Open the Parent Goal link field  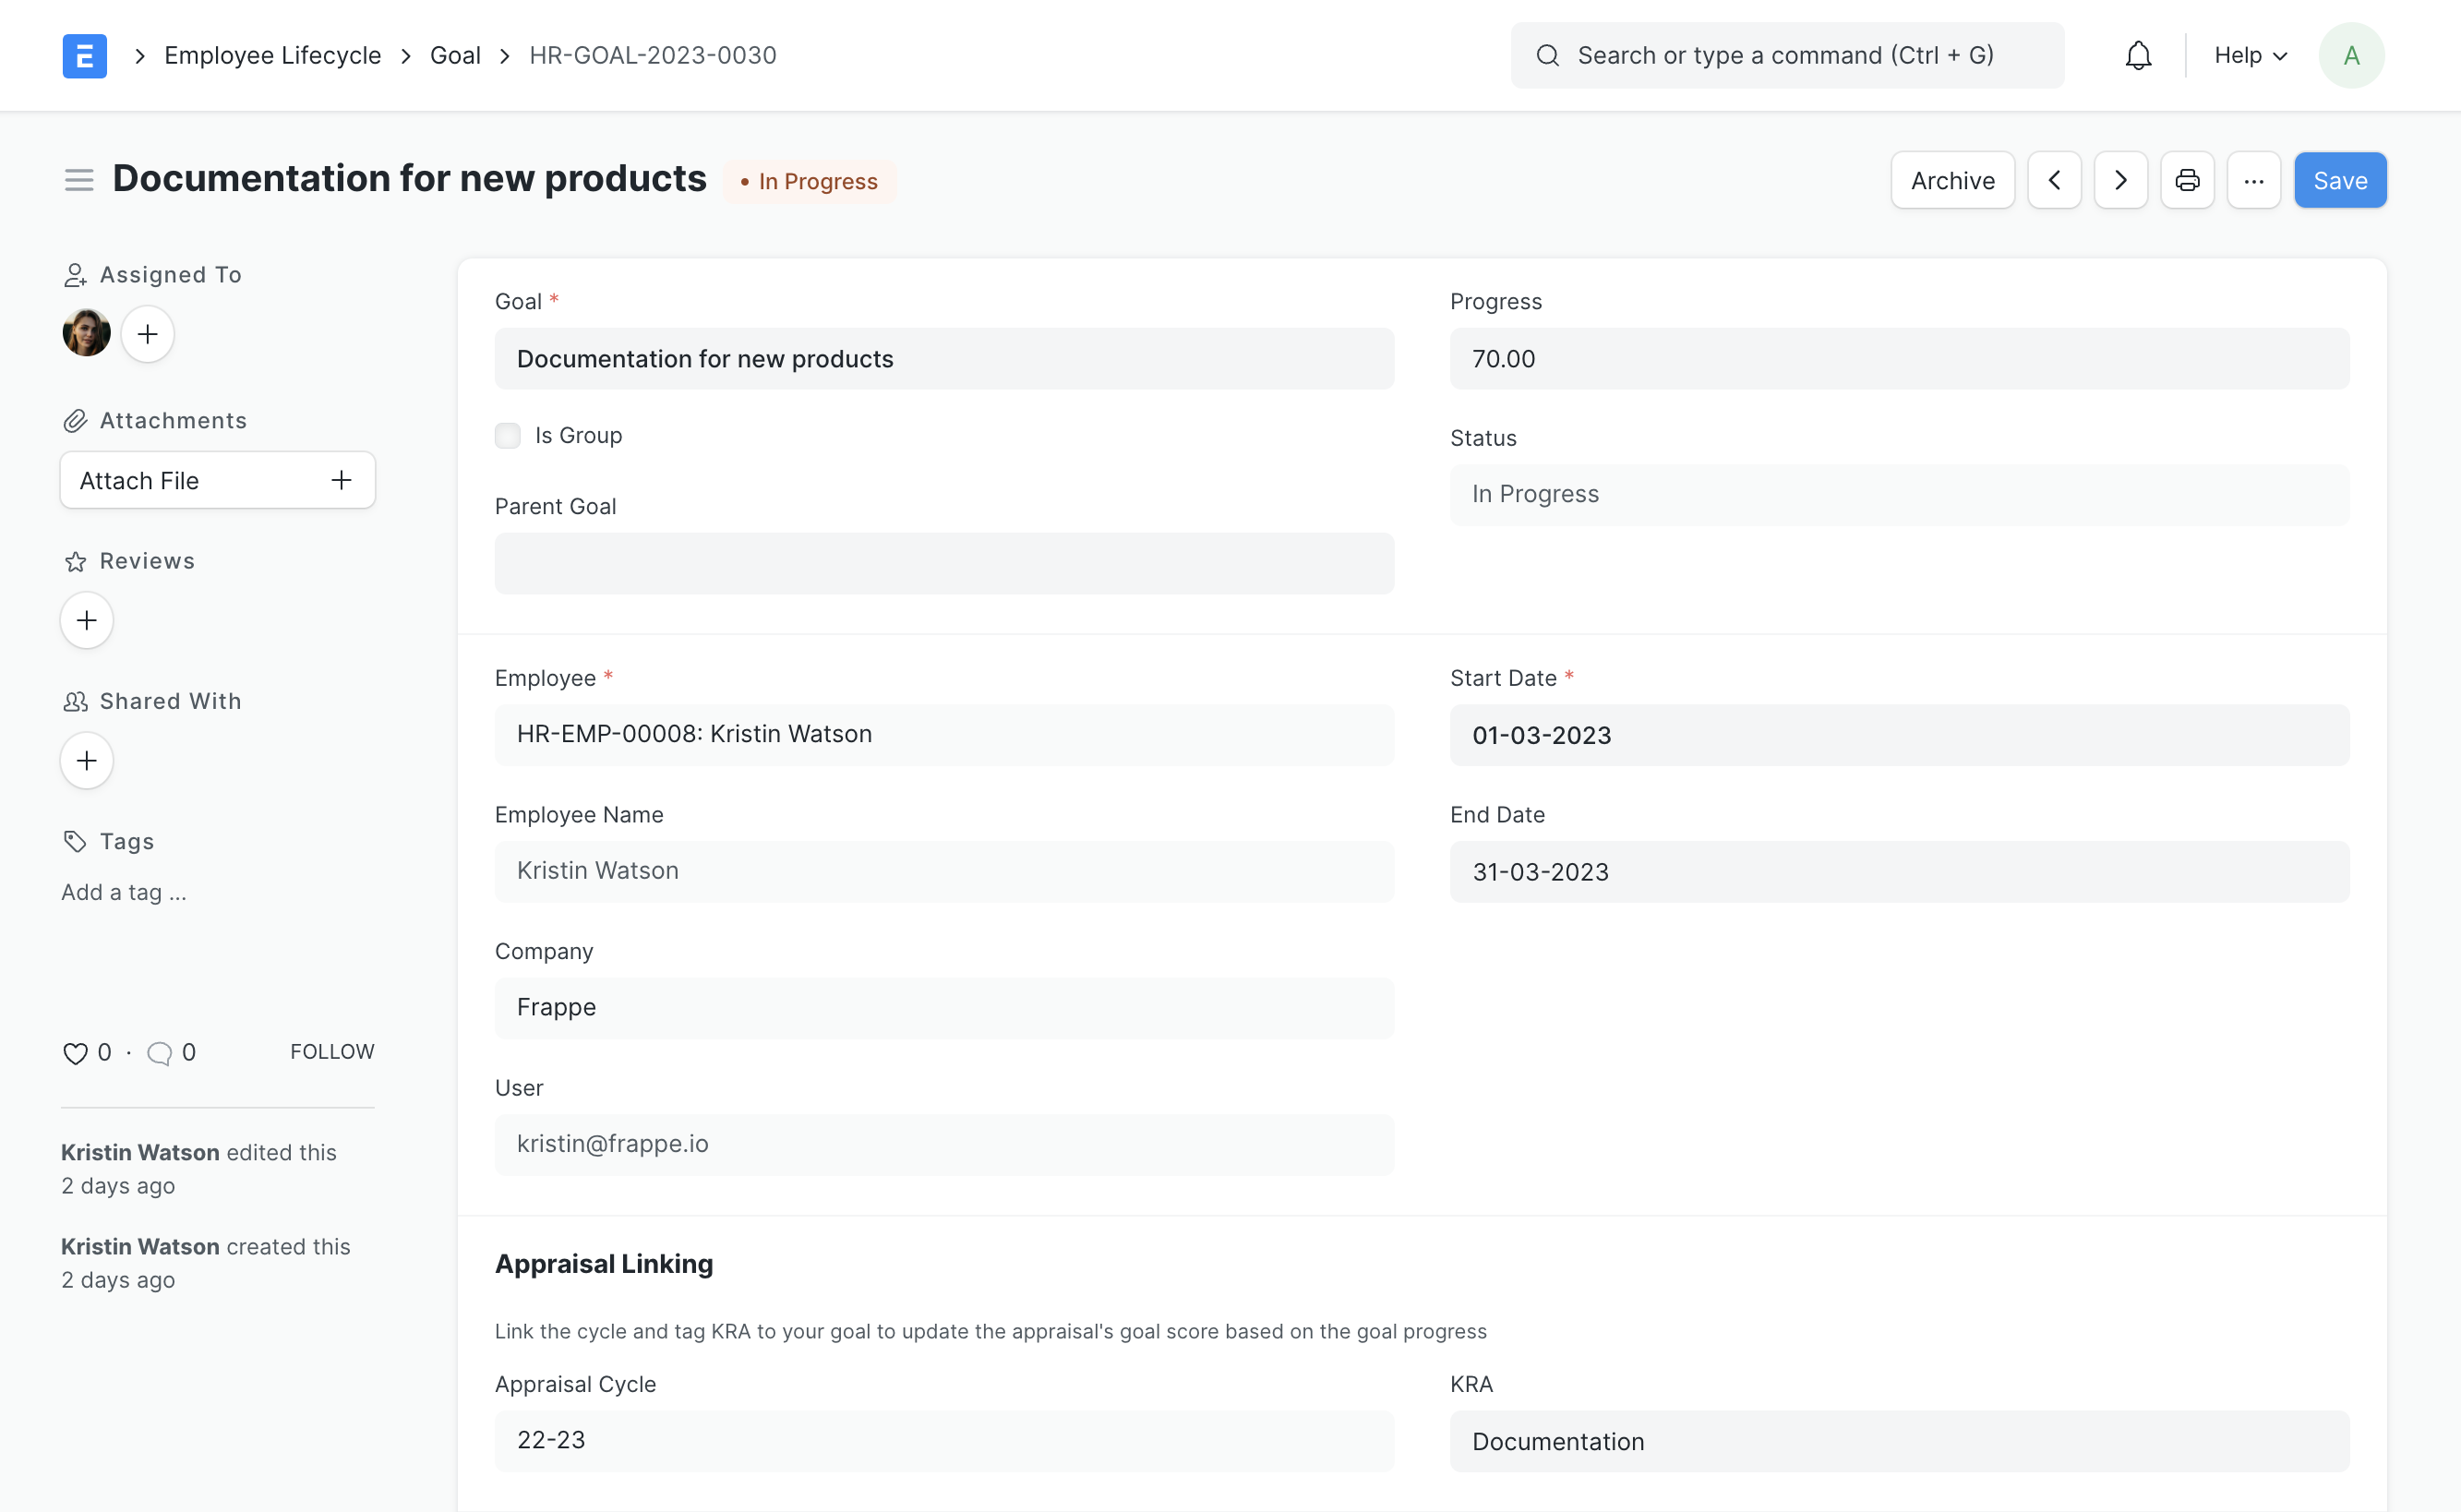pos(943,564)
